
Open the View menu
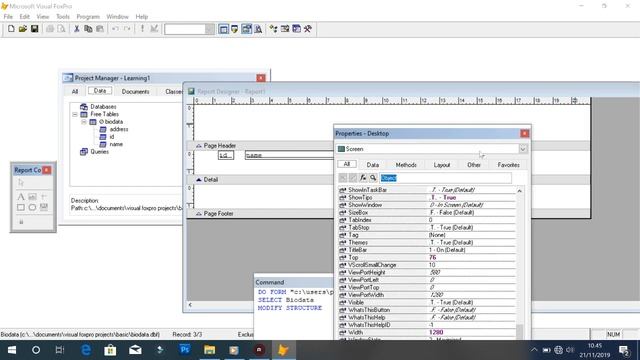[42, 17]
